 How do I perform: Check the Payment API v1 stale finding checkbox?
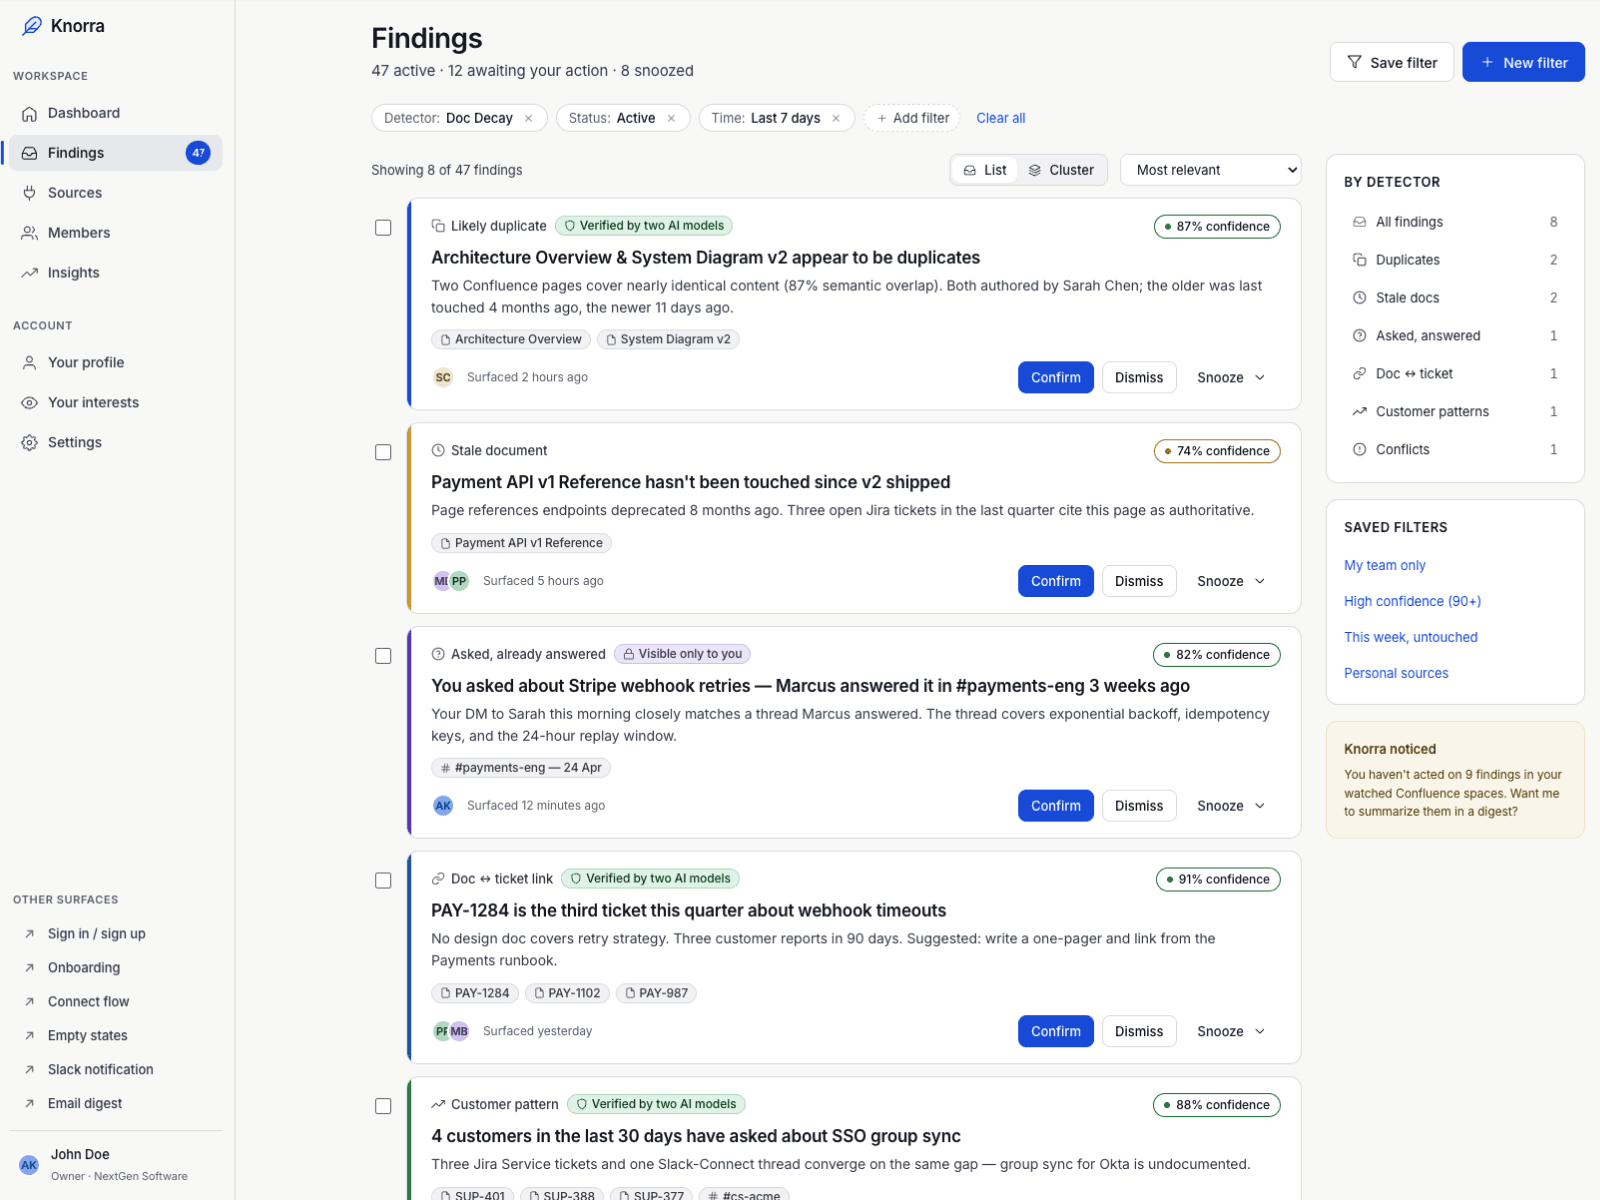tap(383, 453)
